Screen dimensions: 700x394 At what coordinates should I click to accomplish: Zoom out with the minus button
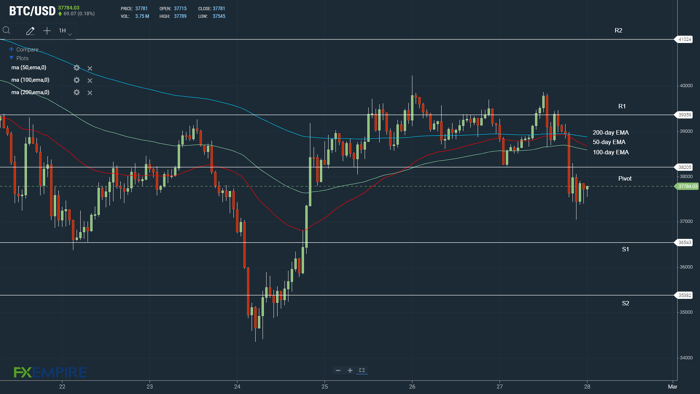pos(338,370)
